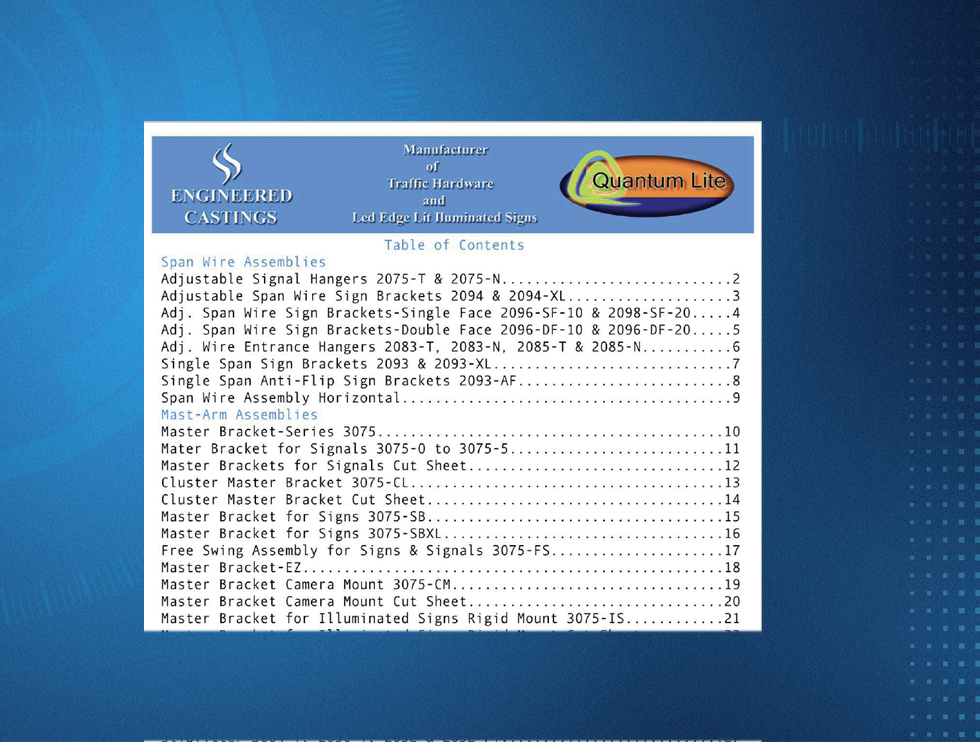The width and height of the screenshot is (980, 742).
Task: Open the 'Mast-Arm Assemblies' section heading
Action: [239, 414]
